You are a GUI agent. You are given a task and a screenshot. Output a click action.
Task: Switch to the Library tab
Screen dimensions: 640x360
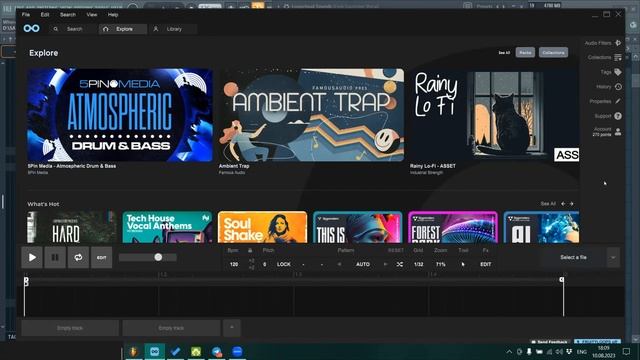(x=173, y=29)
